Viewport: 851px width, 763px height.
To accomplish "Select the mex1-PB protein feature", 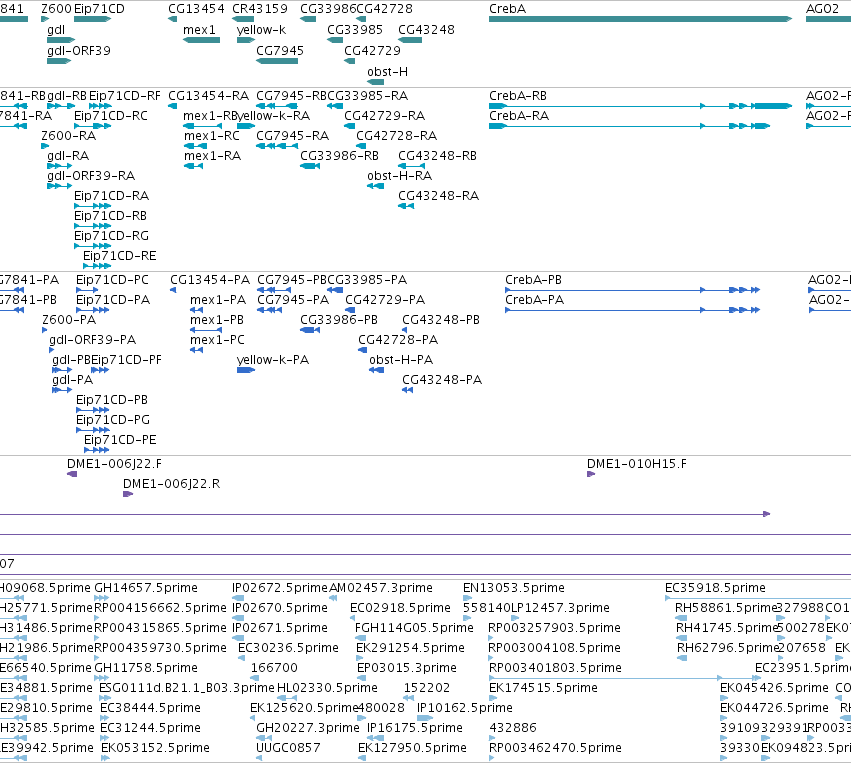I will coord(206,330).
